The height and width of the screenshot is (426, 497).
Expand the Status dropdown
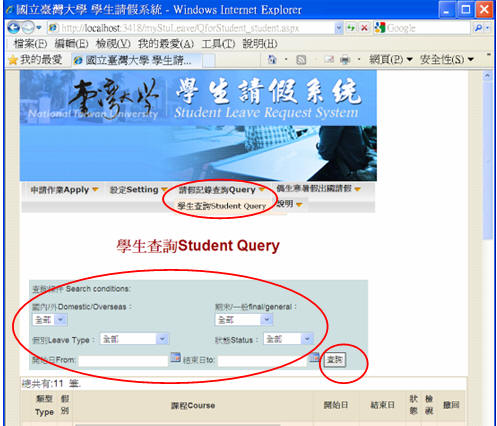[x=307, y=339]
